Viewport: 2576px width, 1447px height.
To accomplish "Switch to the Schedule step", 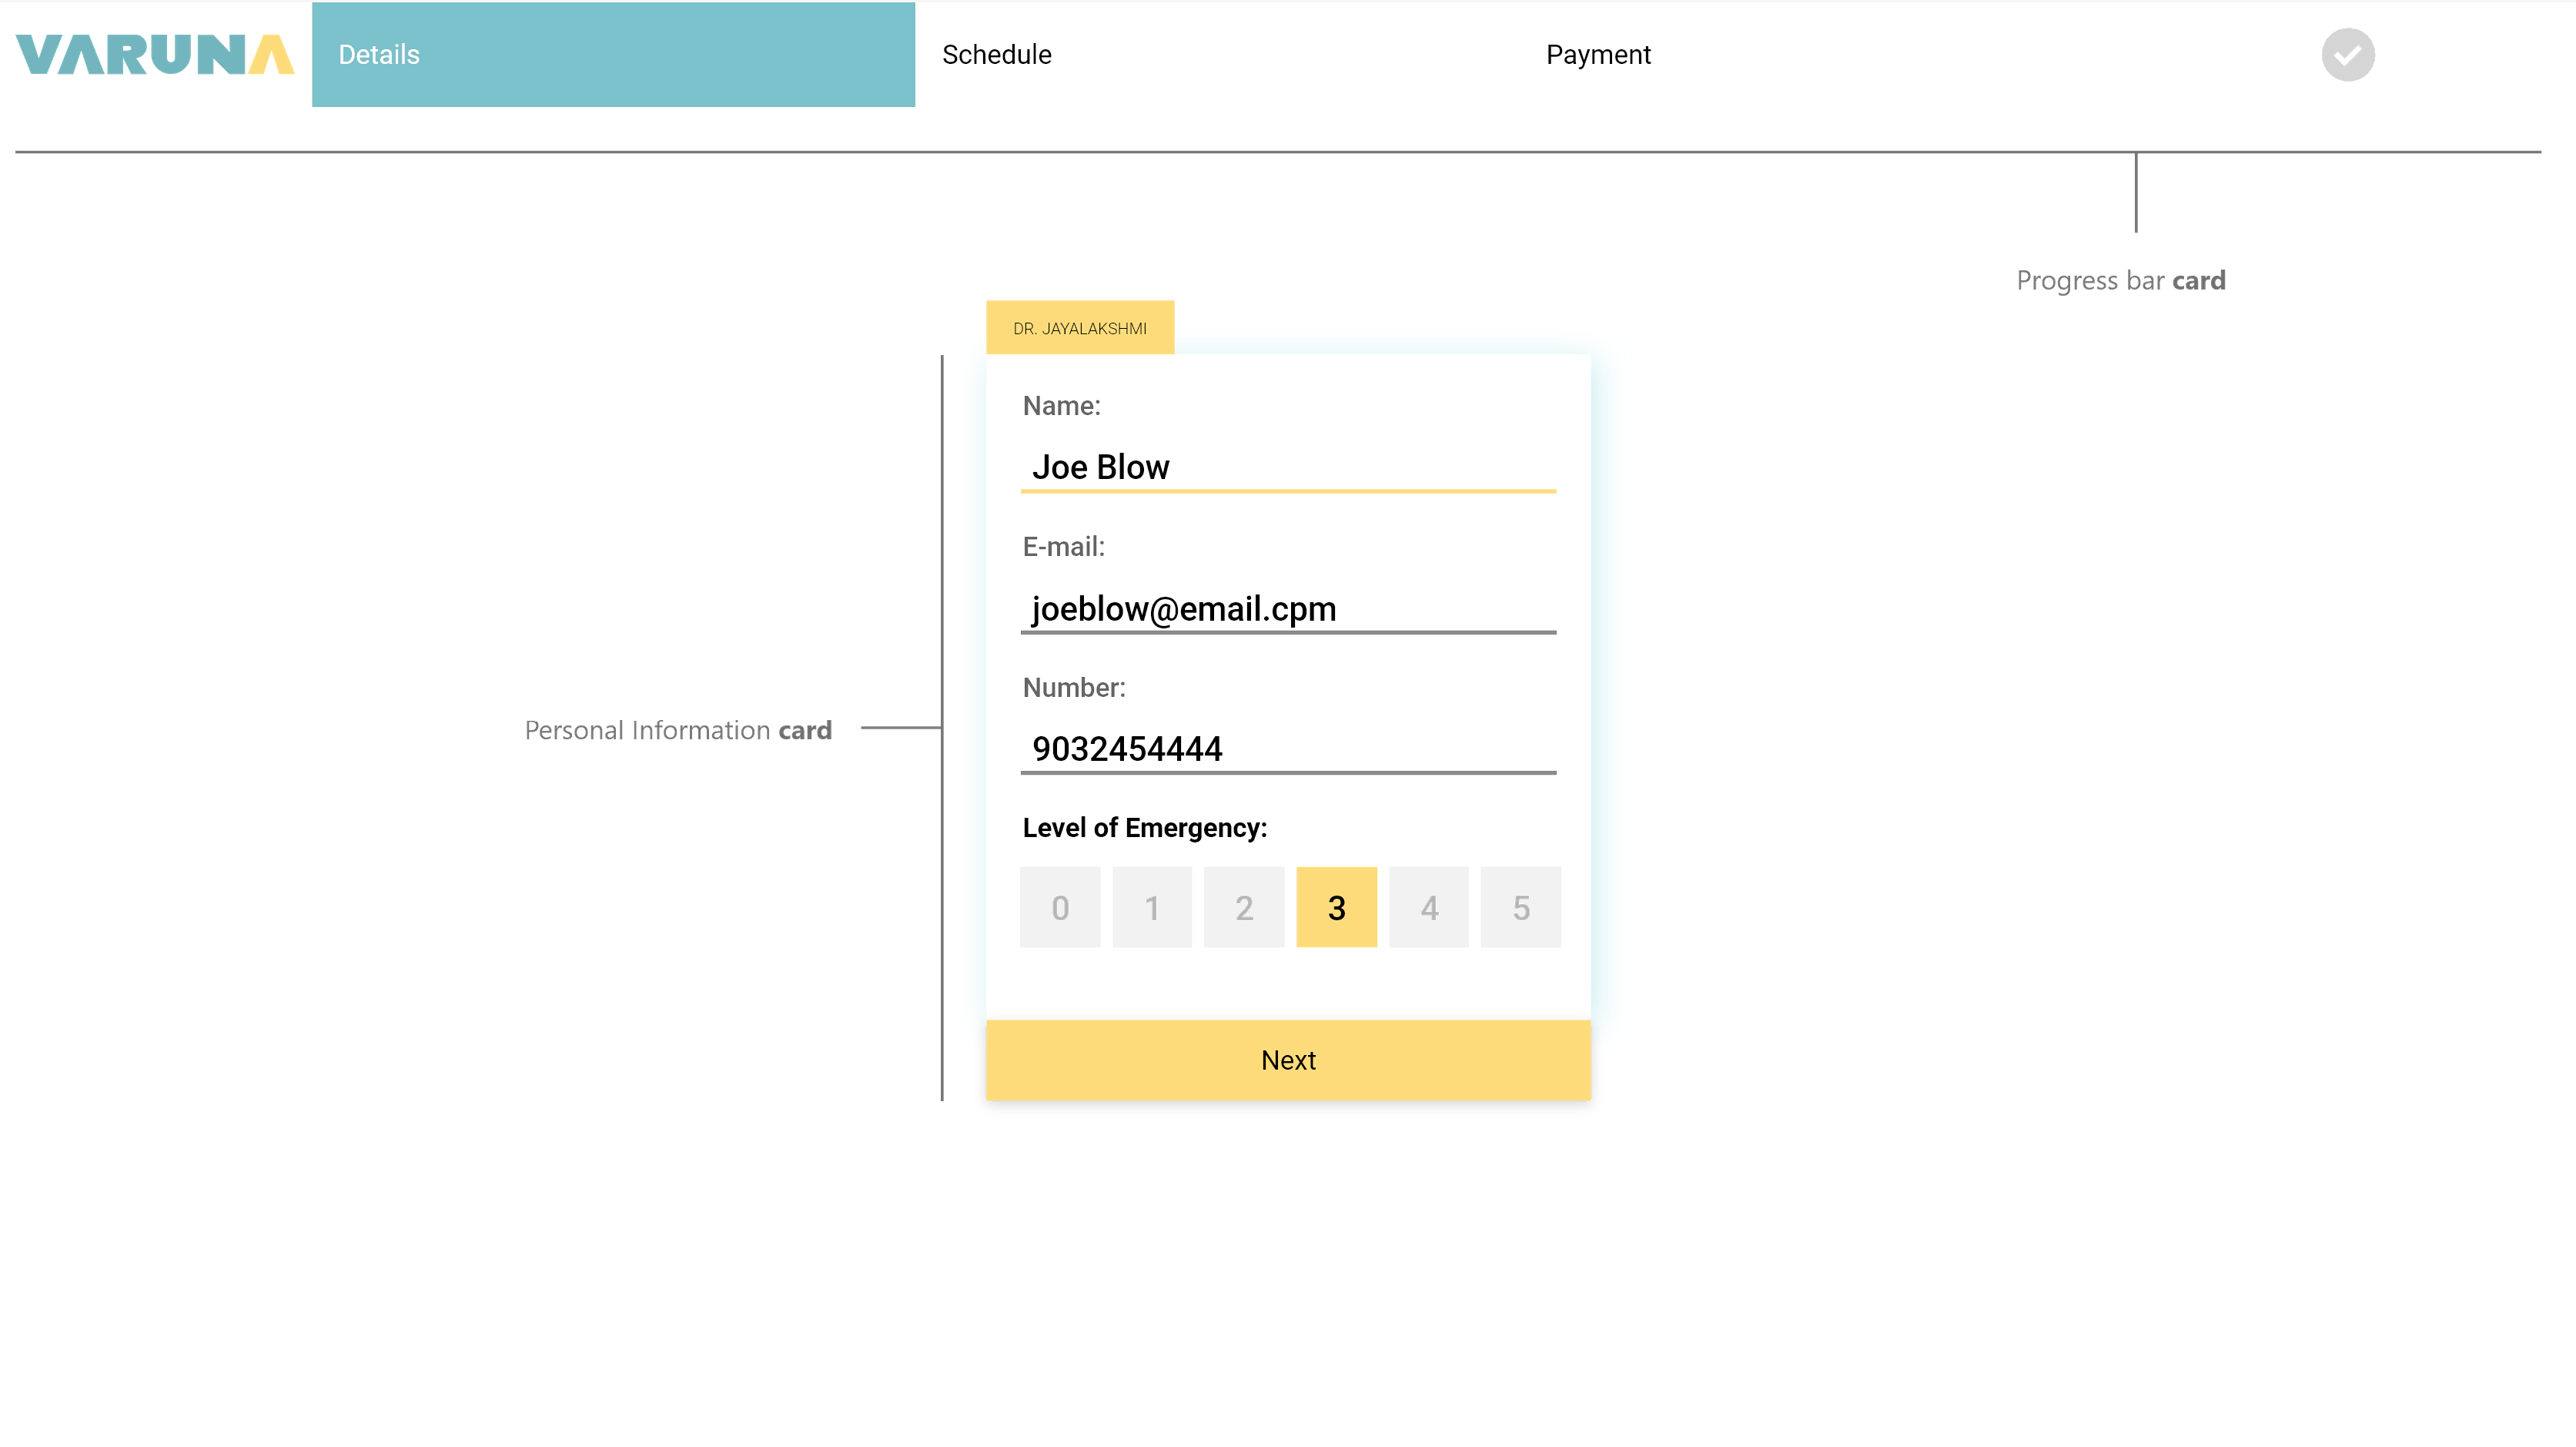I will pos(996,55).
